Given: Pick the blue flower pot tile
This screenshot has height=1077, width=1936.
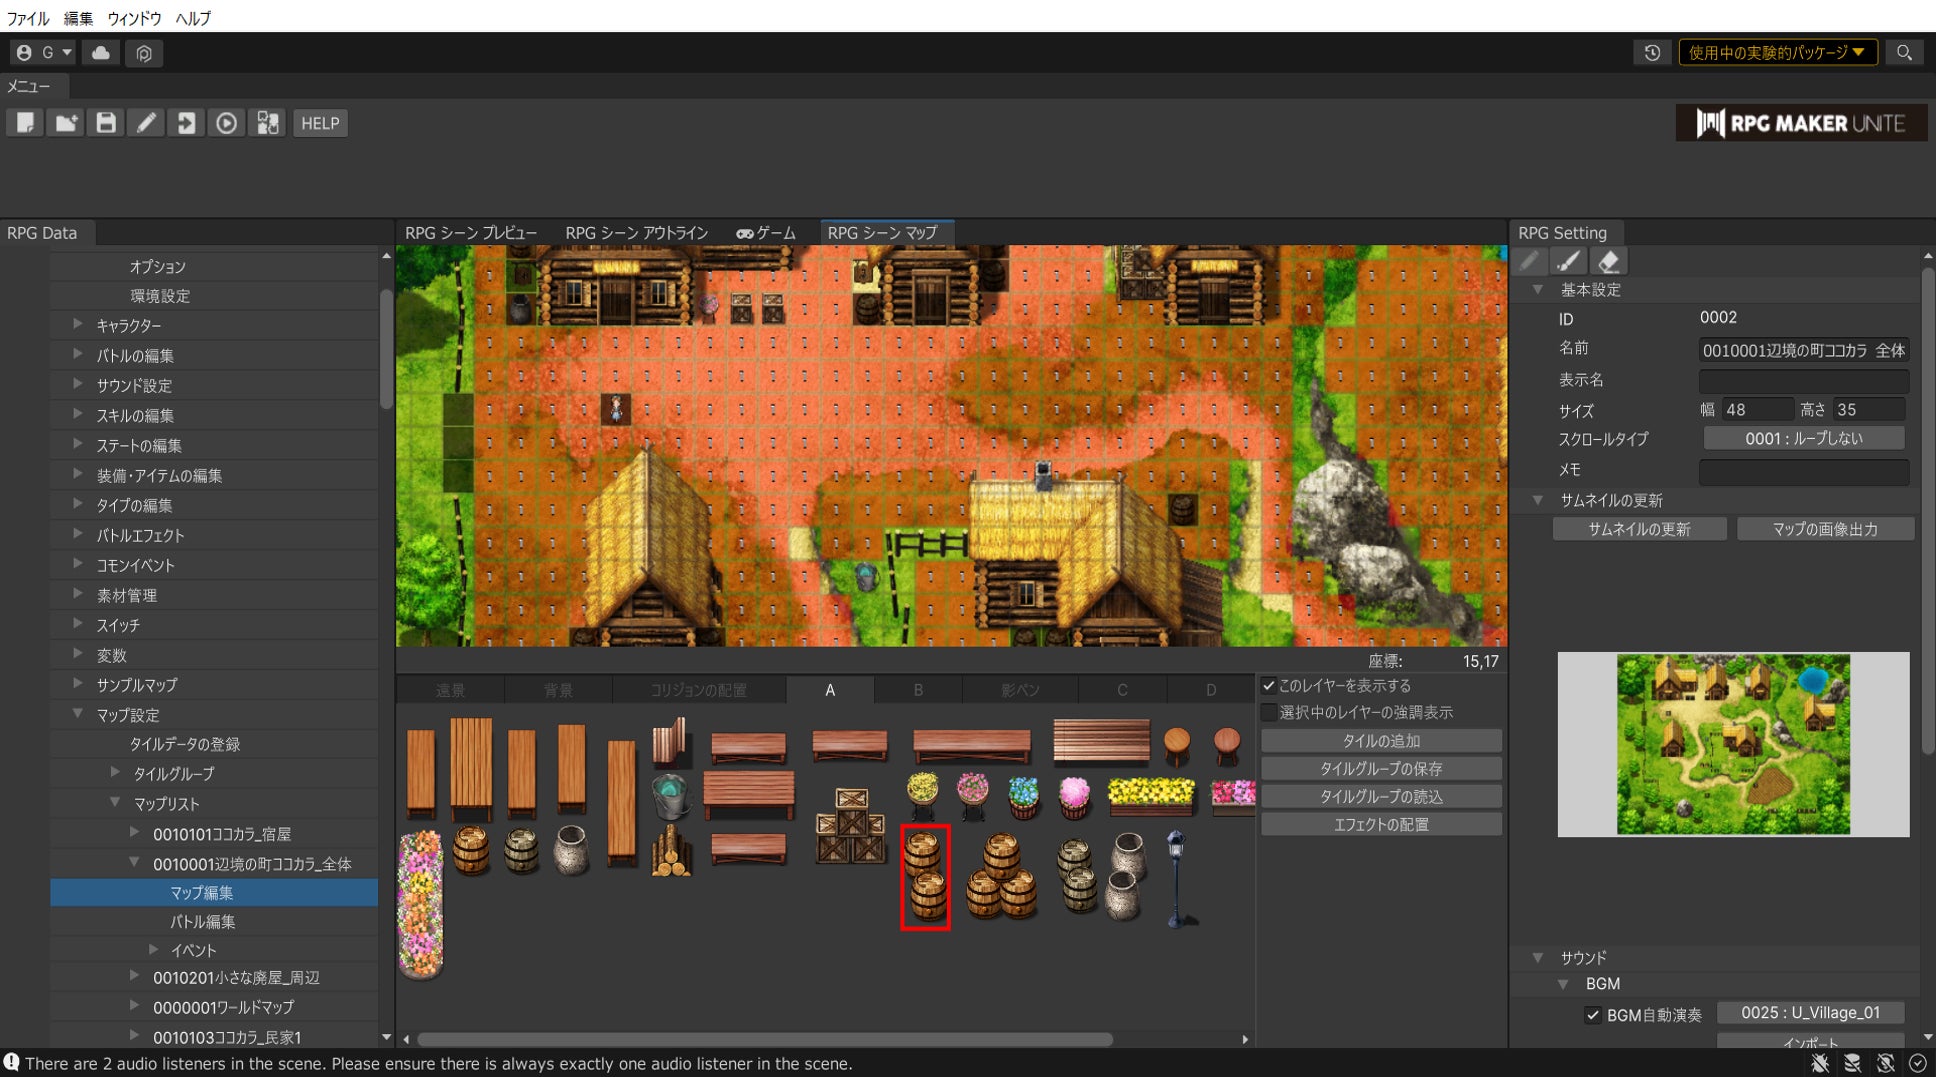Looking at the screenshot, I should (1023, 797).
